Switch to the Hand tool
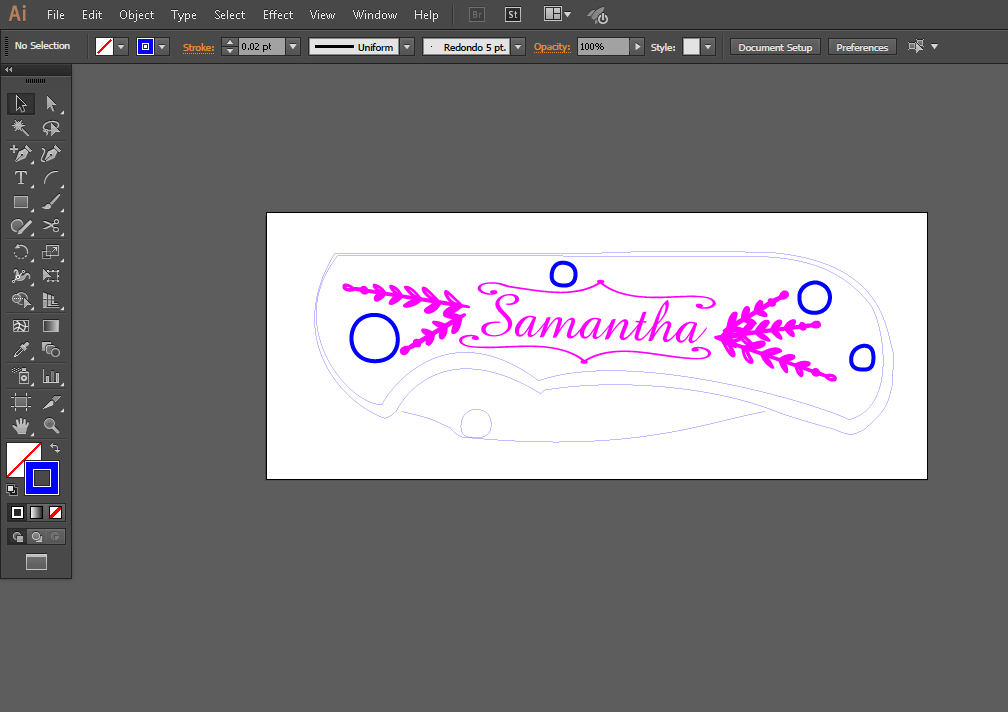 [20, 426]
